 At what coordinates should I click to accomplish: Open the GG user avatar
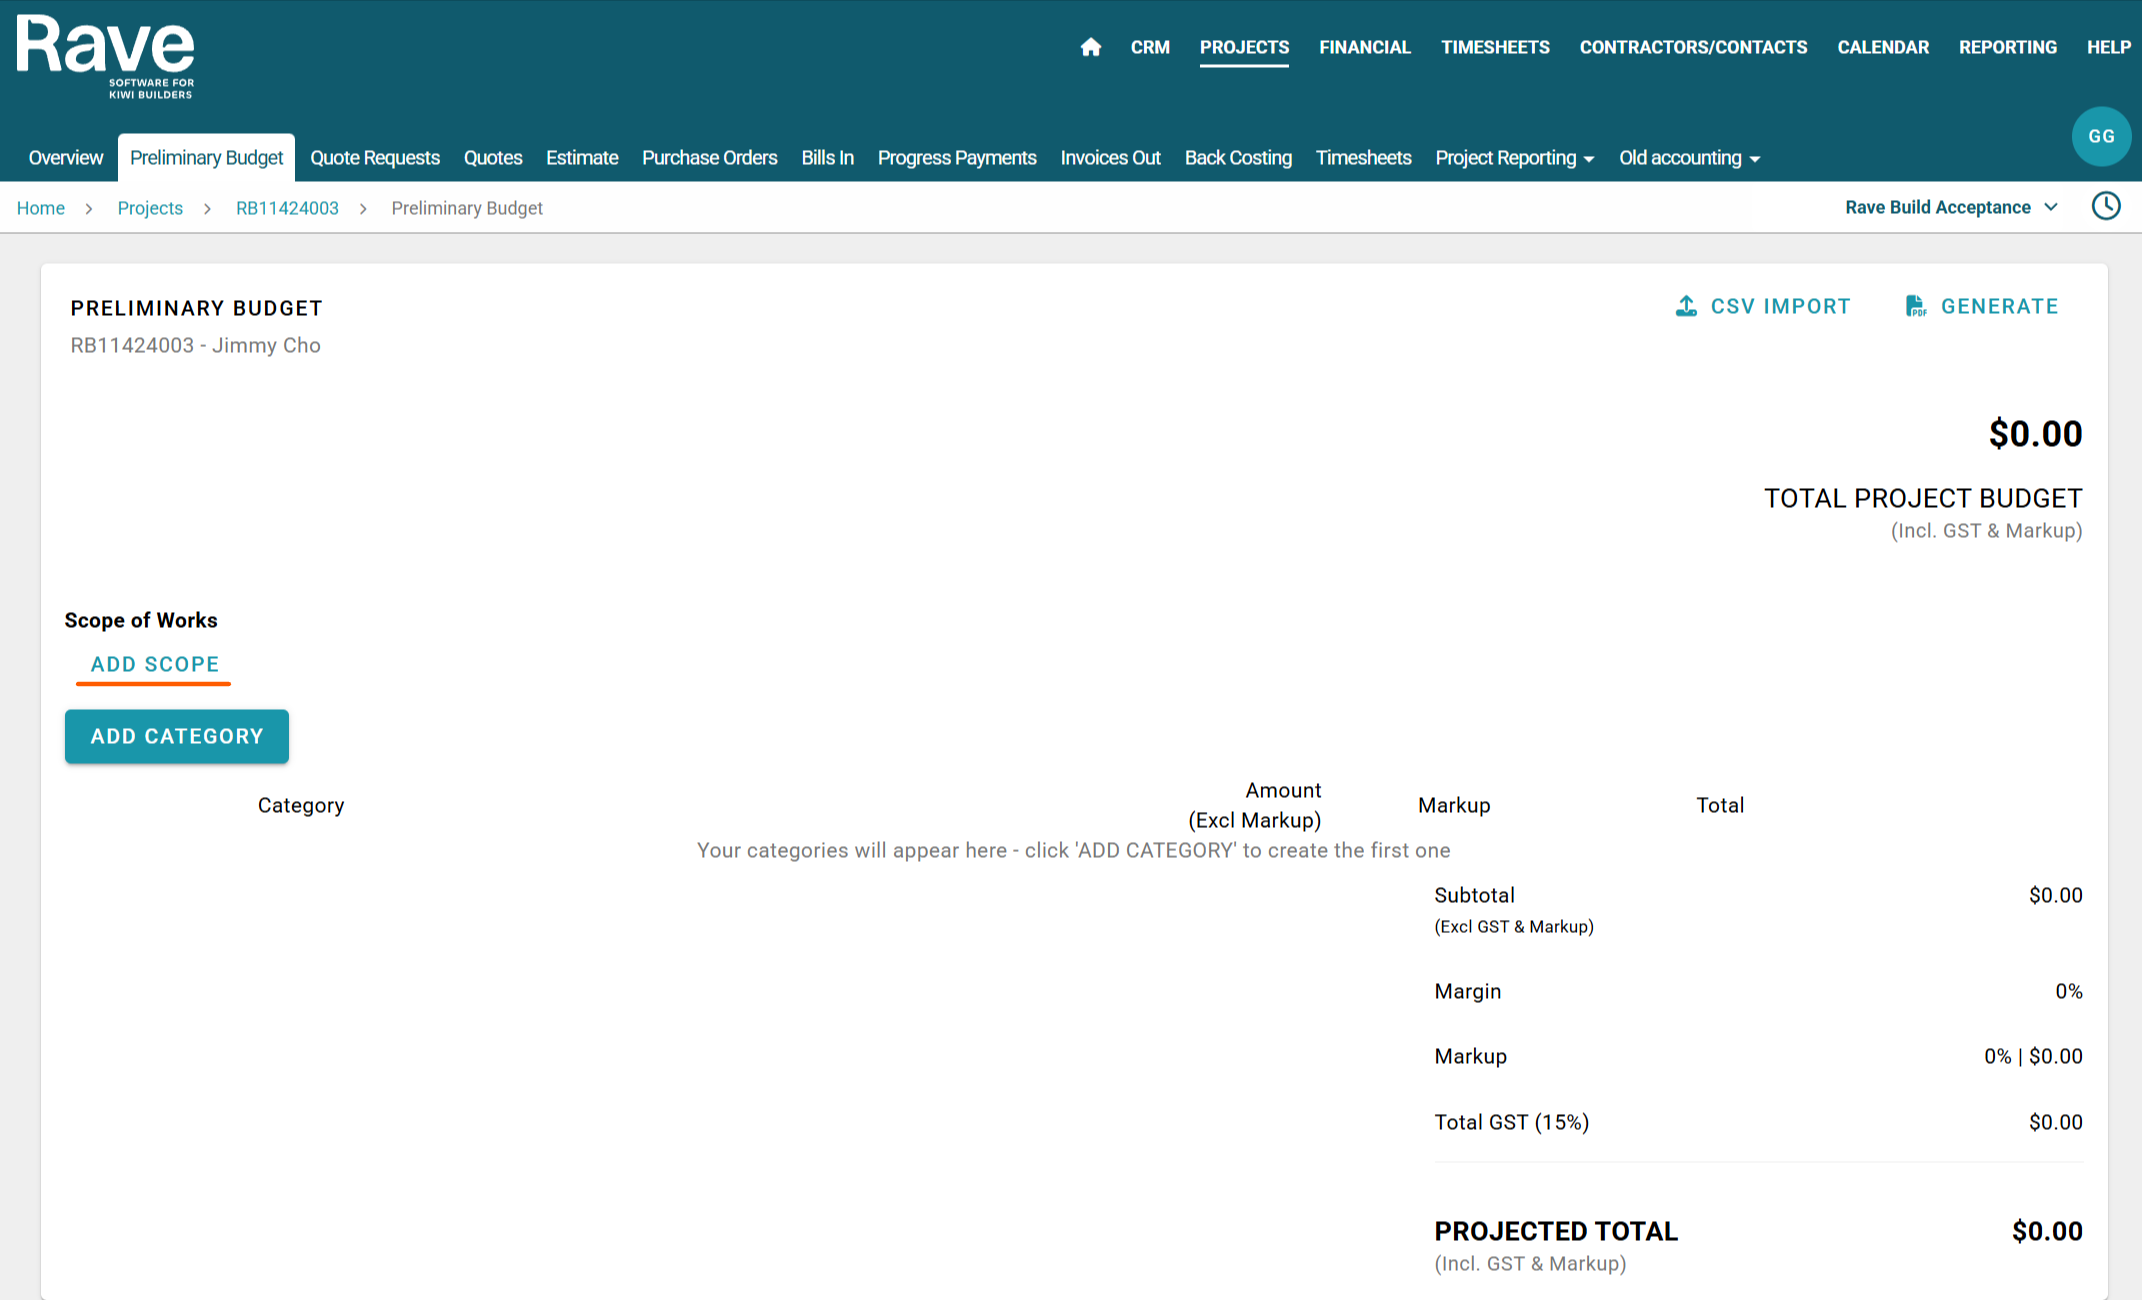tap(2101, 136)
